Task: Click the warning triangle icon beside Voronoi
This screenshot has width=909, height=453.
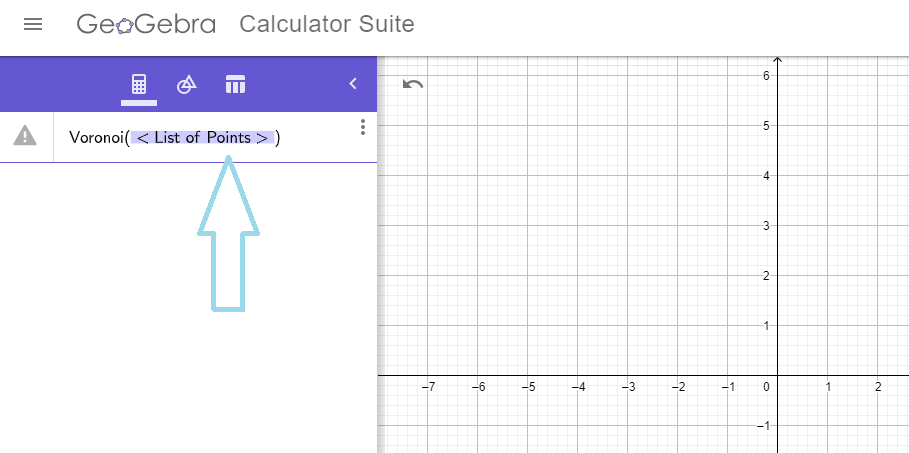Action: [x=25, y=136]
